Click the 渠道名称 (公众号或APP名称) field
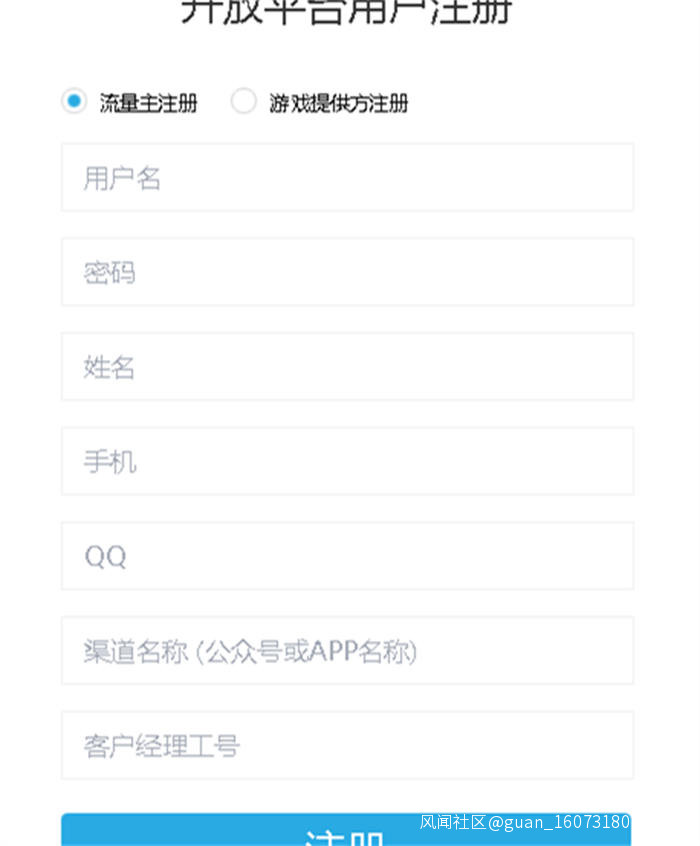700x846 pixels. (x=347, y=651)
